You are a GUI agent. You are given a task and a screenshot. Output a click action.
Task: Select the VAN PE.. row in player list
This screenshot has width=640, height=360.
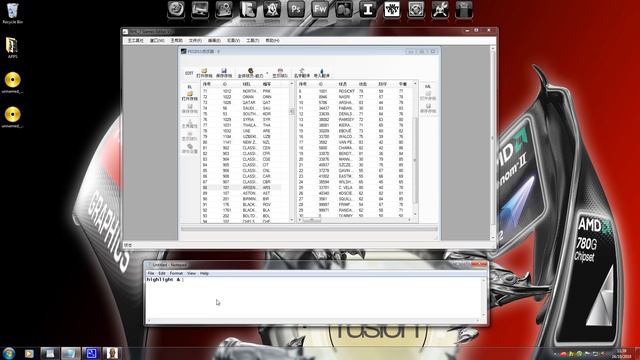(354, 142)
